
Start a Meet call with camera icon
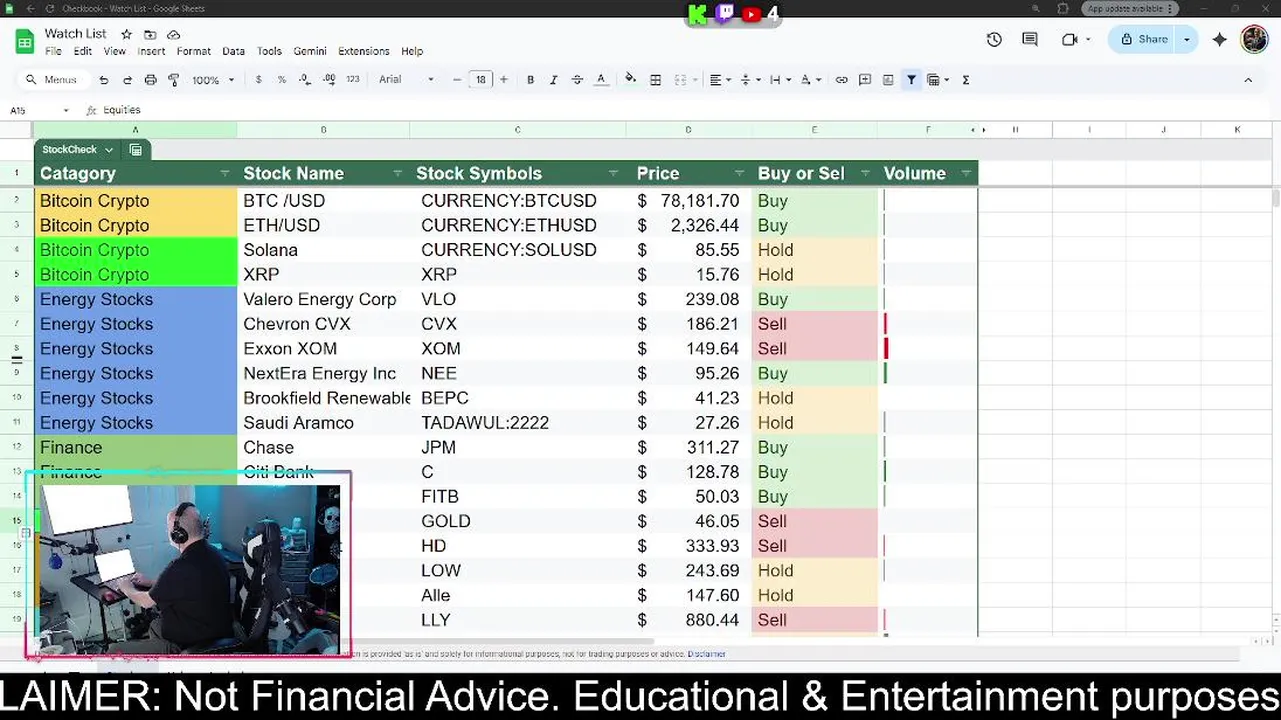tap(1070, 40)
